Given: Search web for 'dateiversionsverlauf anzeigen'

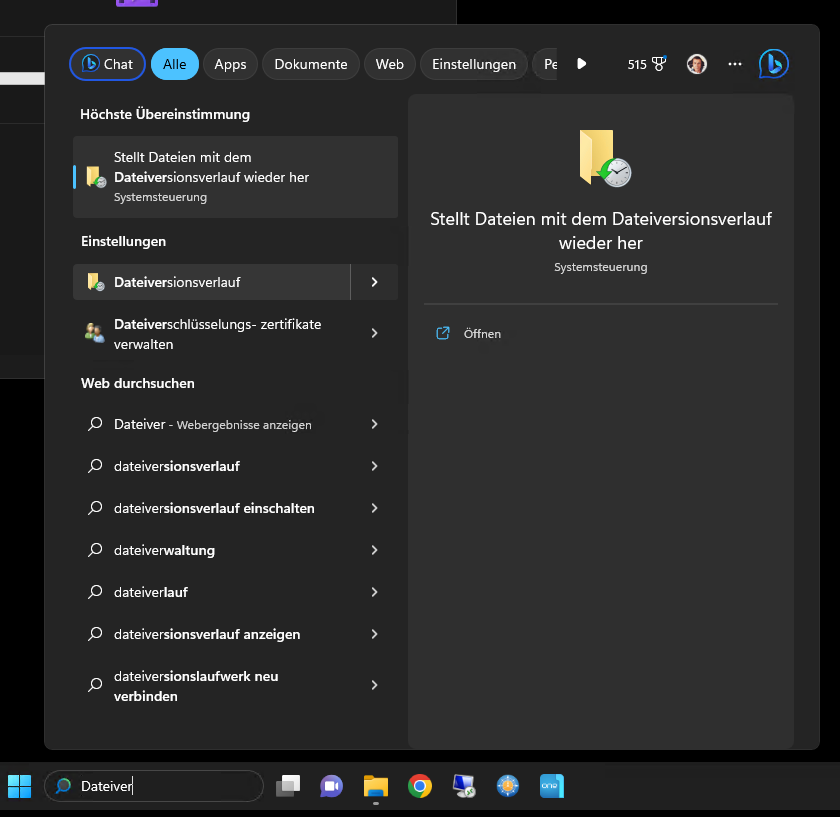Looking at the screenshot, I should [212, 634].
